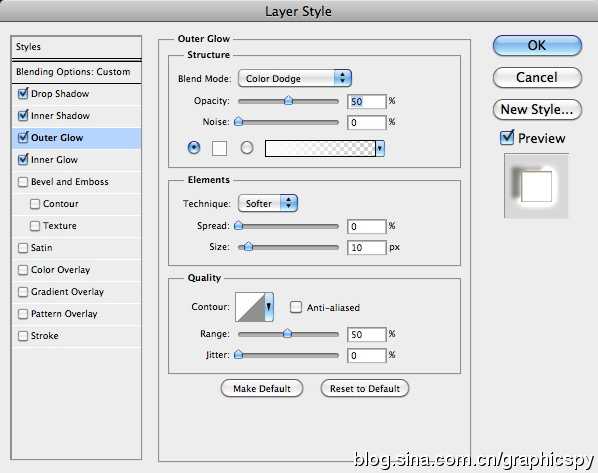Click the OK button
598x473 pixels.
[537, 45]
